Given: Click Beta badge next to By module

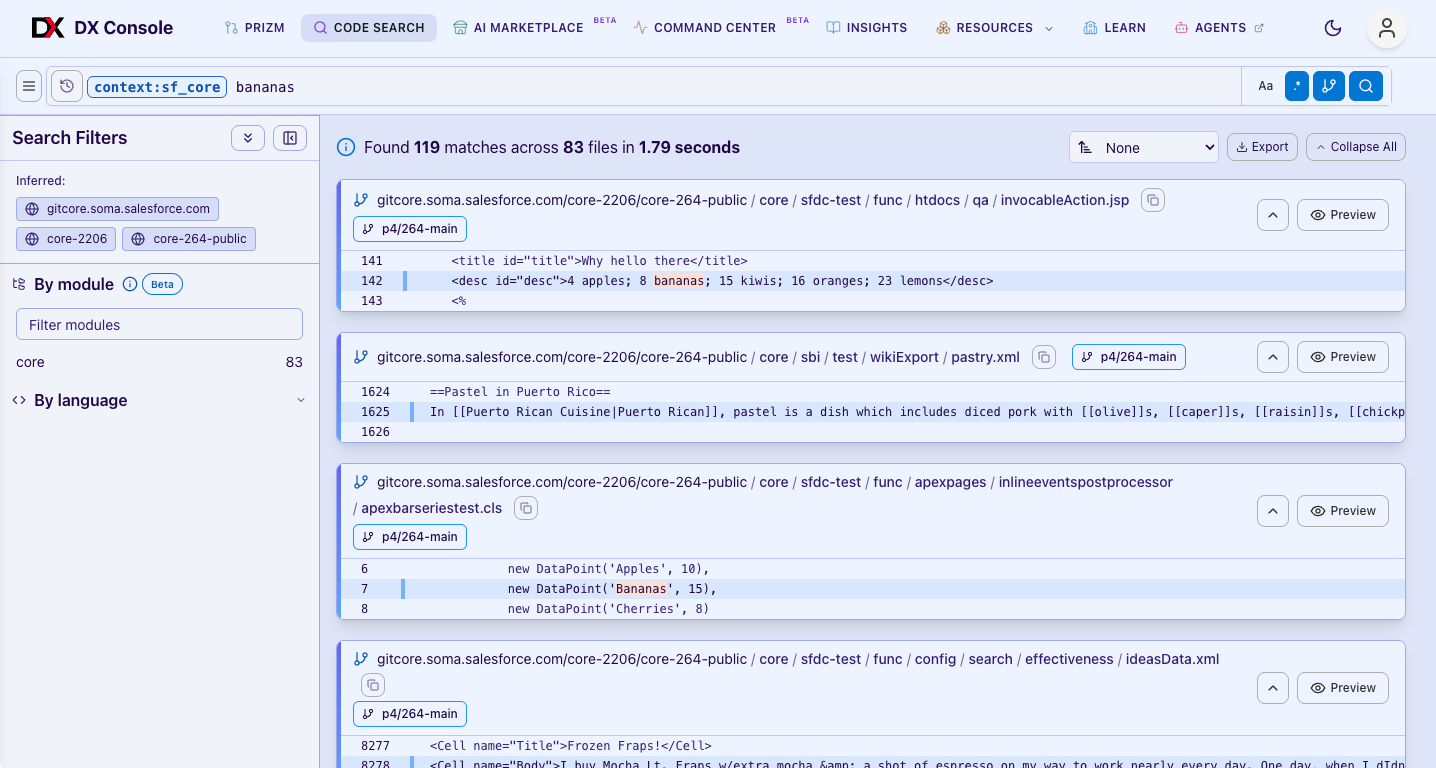Looking at the screenshot, I should pos(162,284).
